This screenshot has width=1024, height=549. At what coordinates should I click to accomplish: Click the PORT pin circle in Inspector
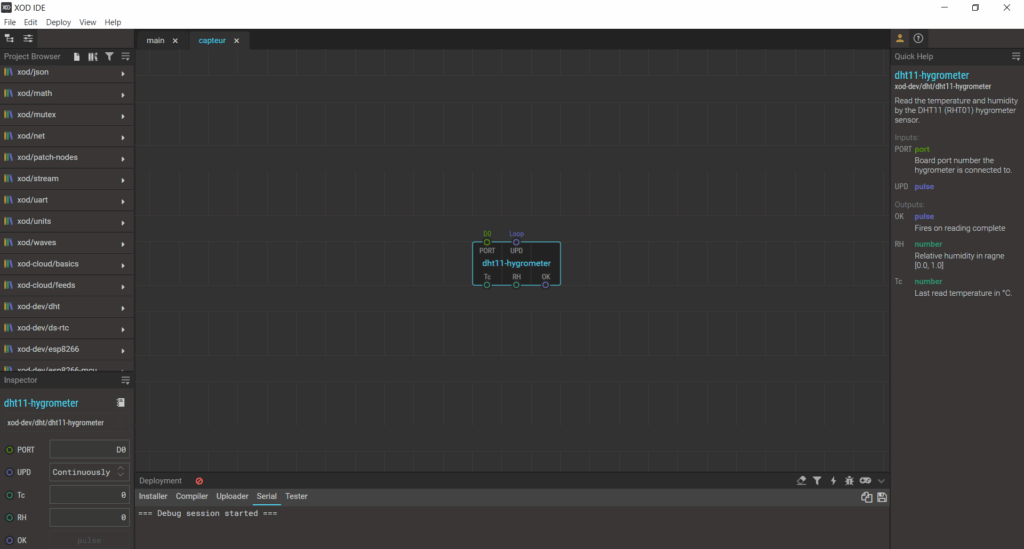point(9,450)
